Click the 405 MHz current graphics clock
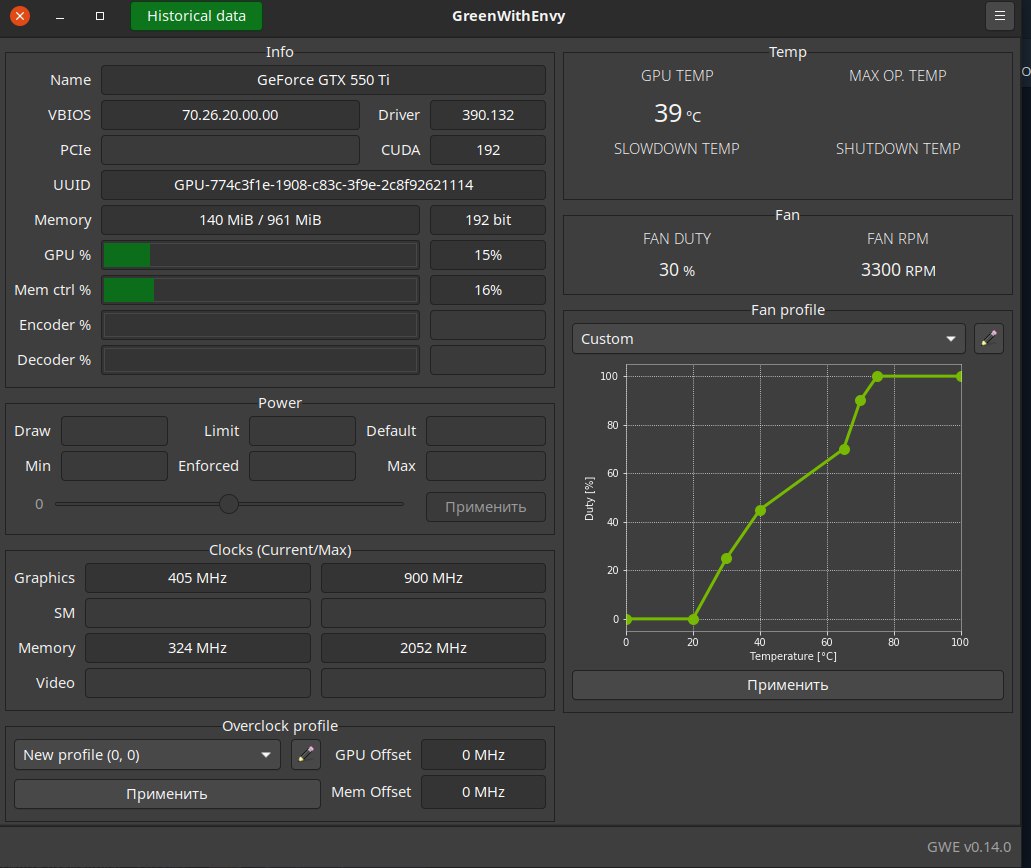 197,578
